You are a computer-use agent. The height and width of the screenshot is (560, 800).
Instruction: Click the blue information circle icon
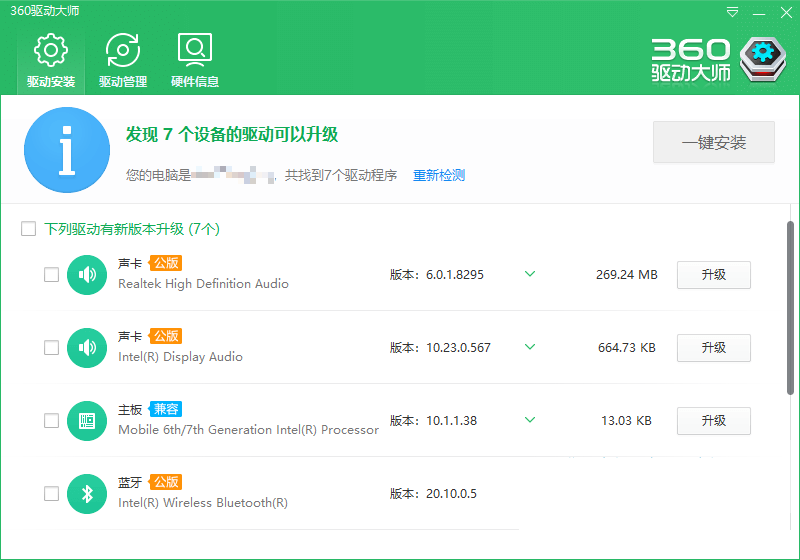(x=67, y=150)
